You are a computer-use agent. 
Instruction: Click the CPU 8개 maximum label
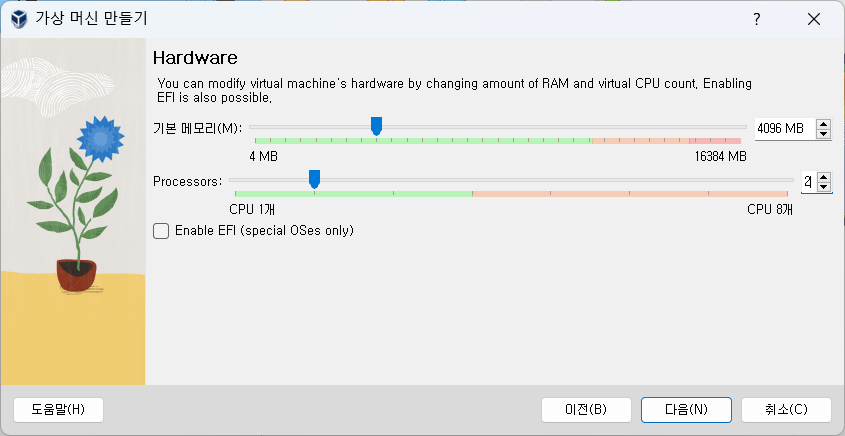click(770, 210)
